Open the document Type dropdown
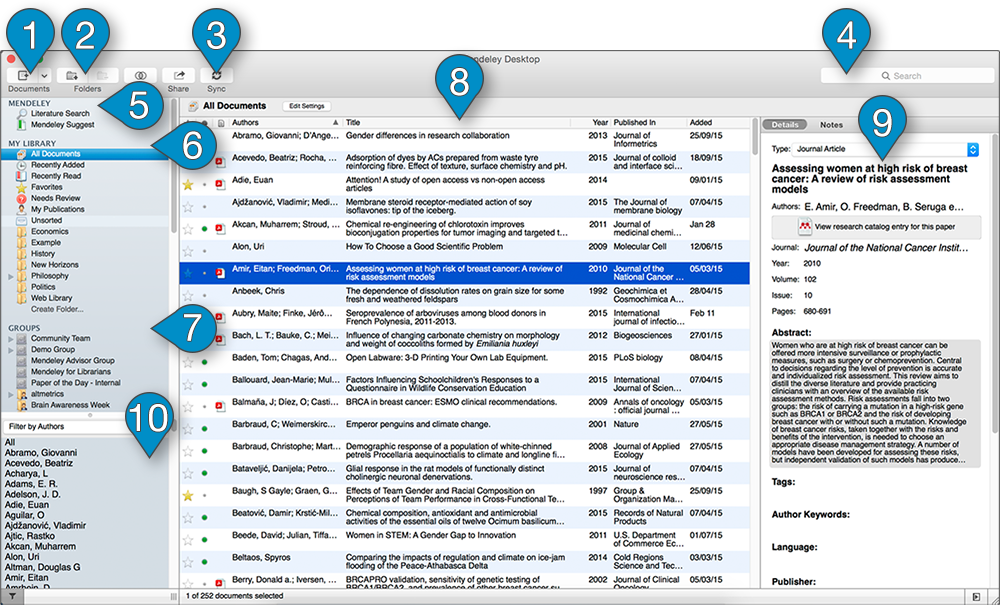Viewport: 1000px width, 605px height. (x=973, y=149)
